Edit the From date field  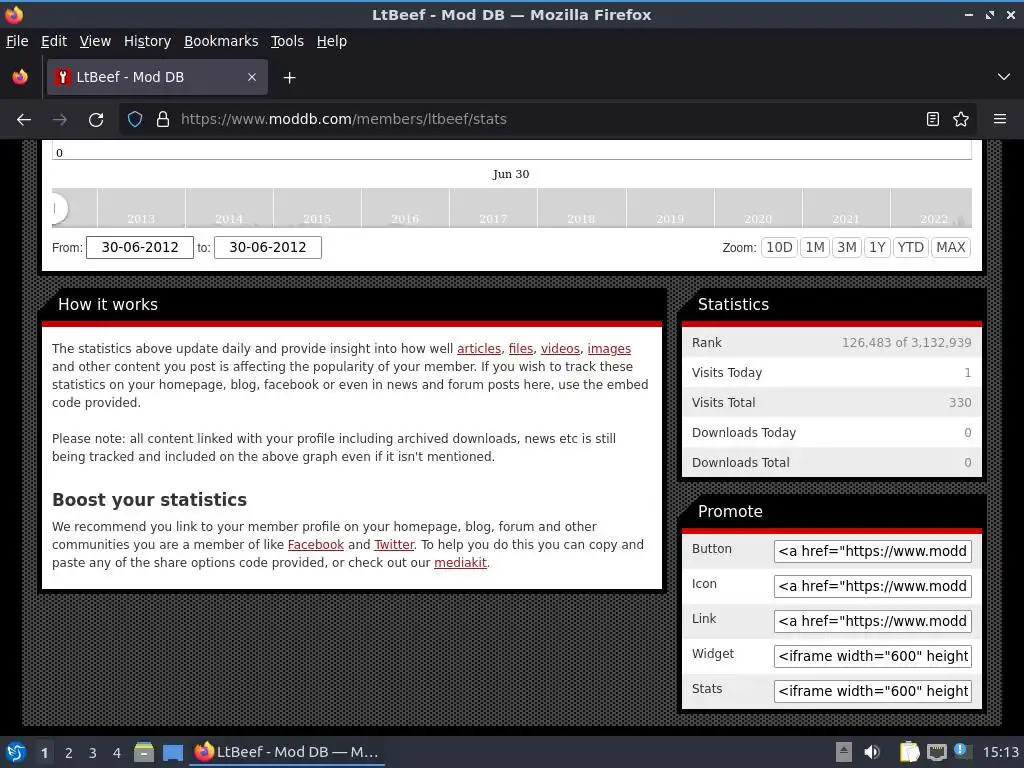[x=140, y=248]
